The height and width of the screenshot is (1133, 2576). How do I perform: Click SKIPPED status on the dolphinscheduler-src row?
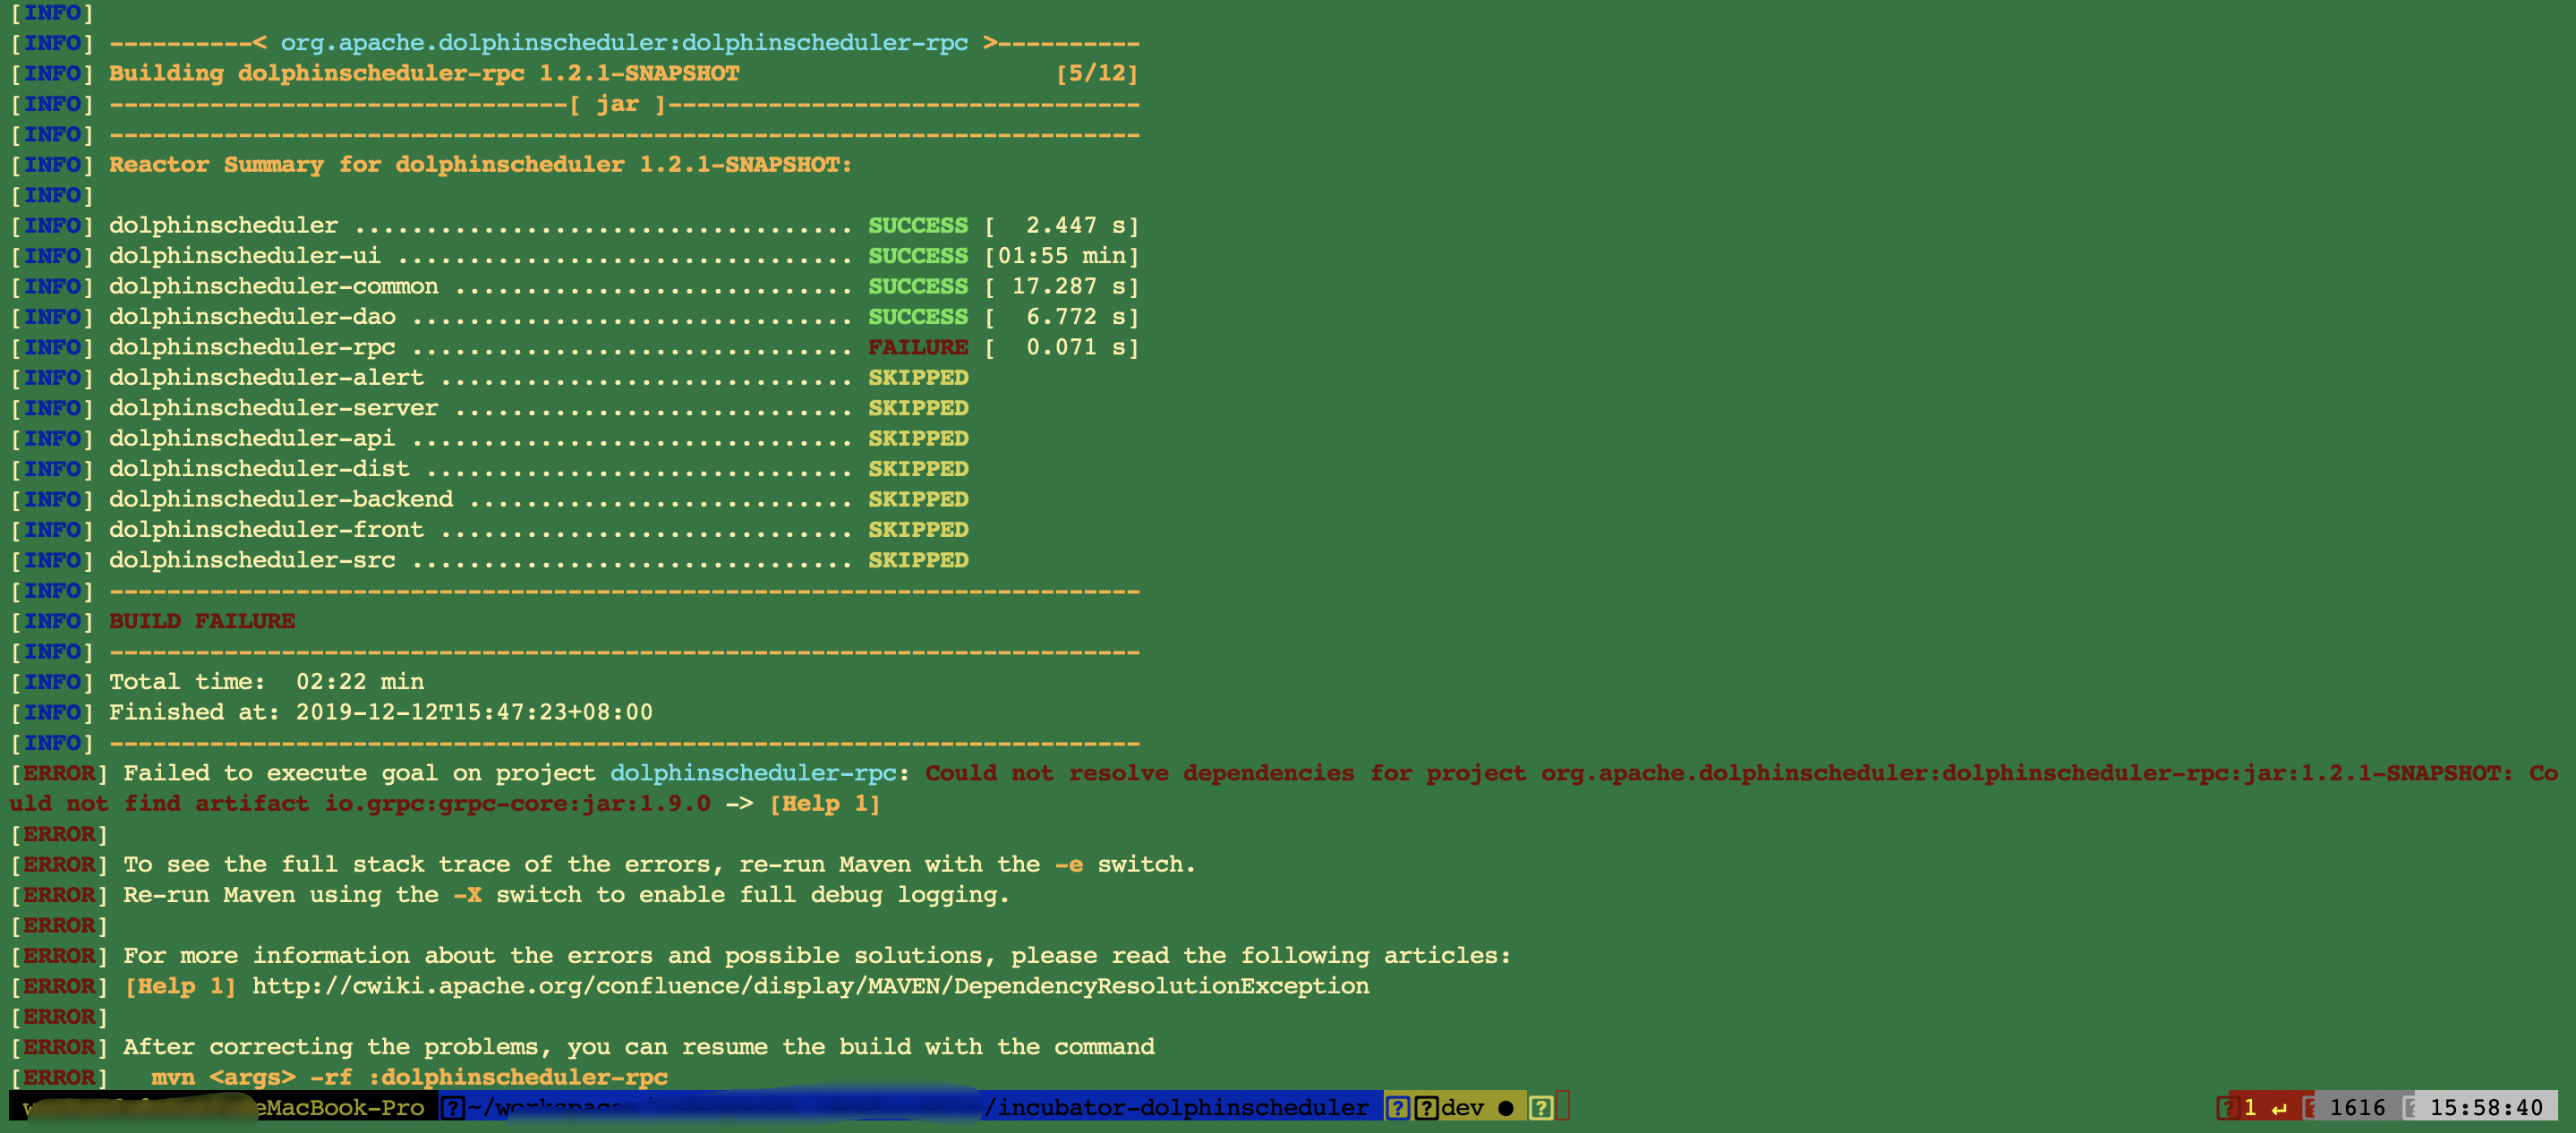pos(918,560)
